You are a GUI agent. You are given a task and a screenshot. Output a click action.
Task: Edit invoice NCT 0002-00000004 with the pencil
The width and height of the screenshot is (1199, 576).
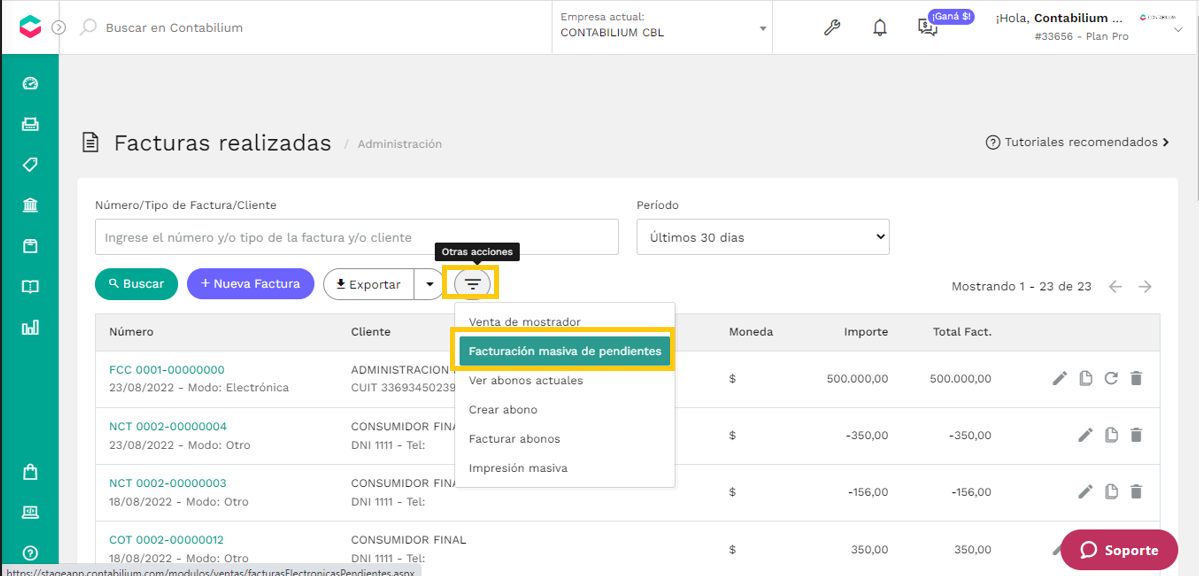point(1085,434)
